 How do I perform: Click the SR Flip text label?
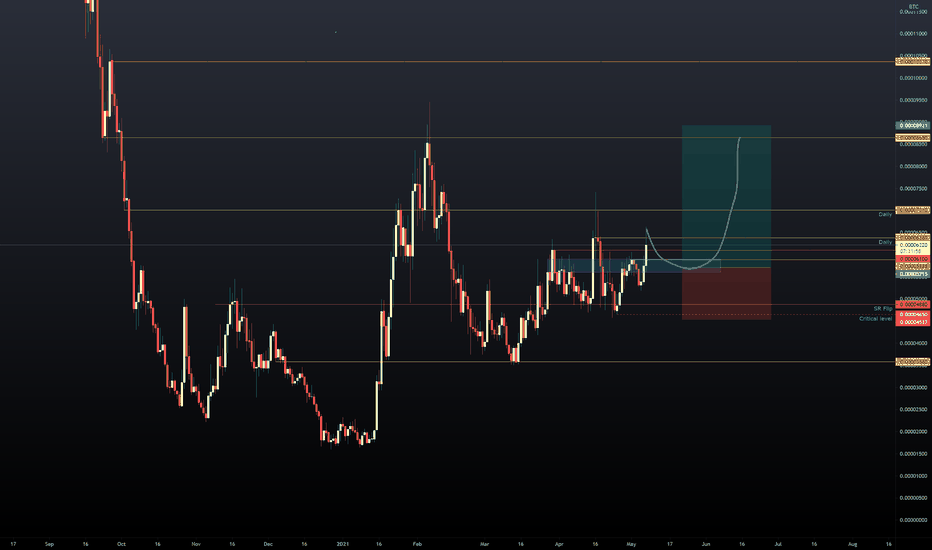(x=883, y=309)
